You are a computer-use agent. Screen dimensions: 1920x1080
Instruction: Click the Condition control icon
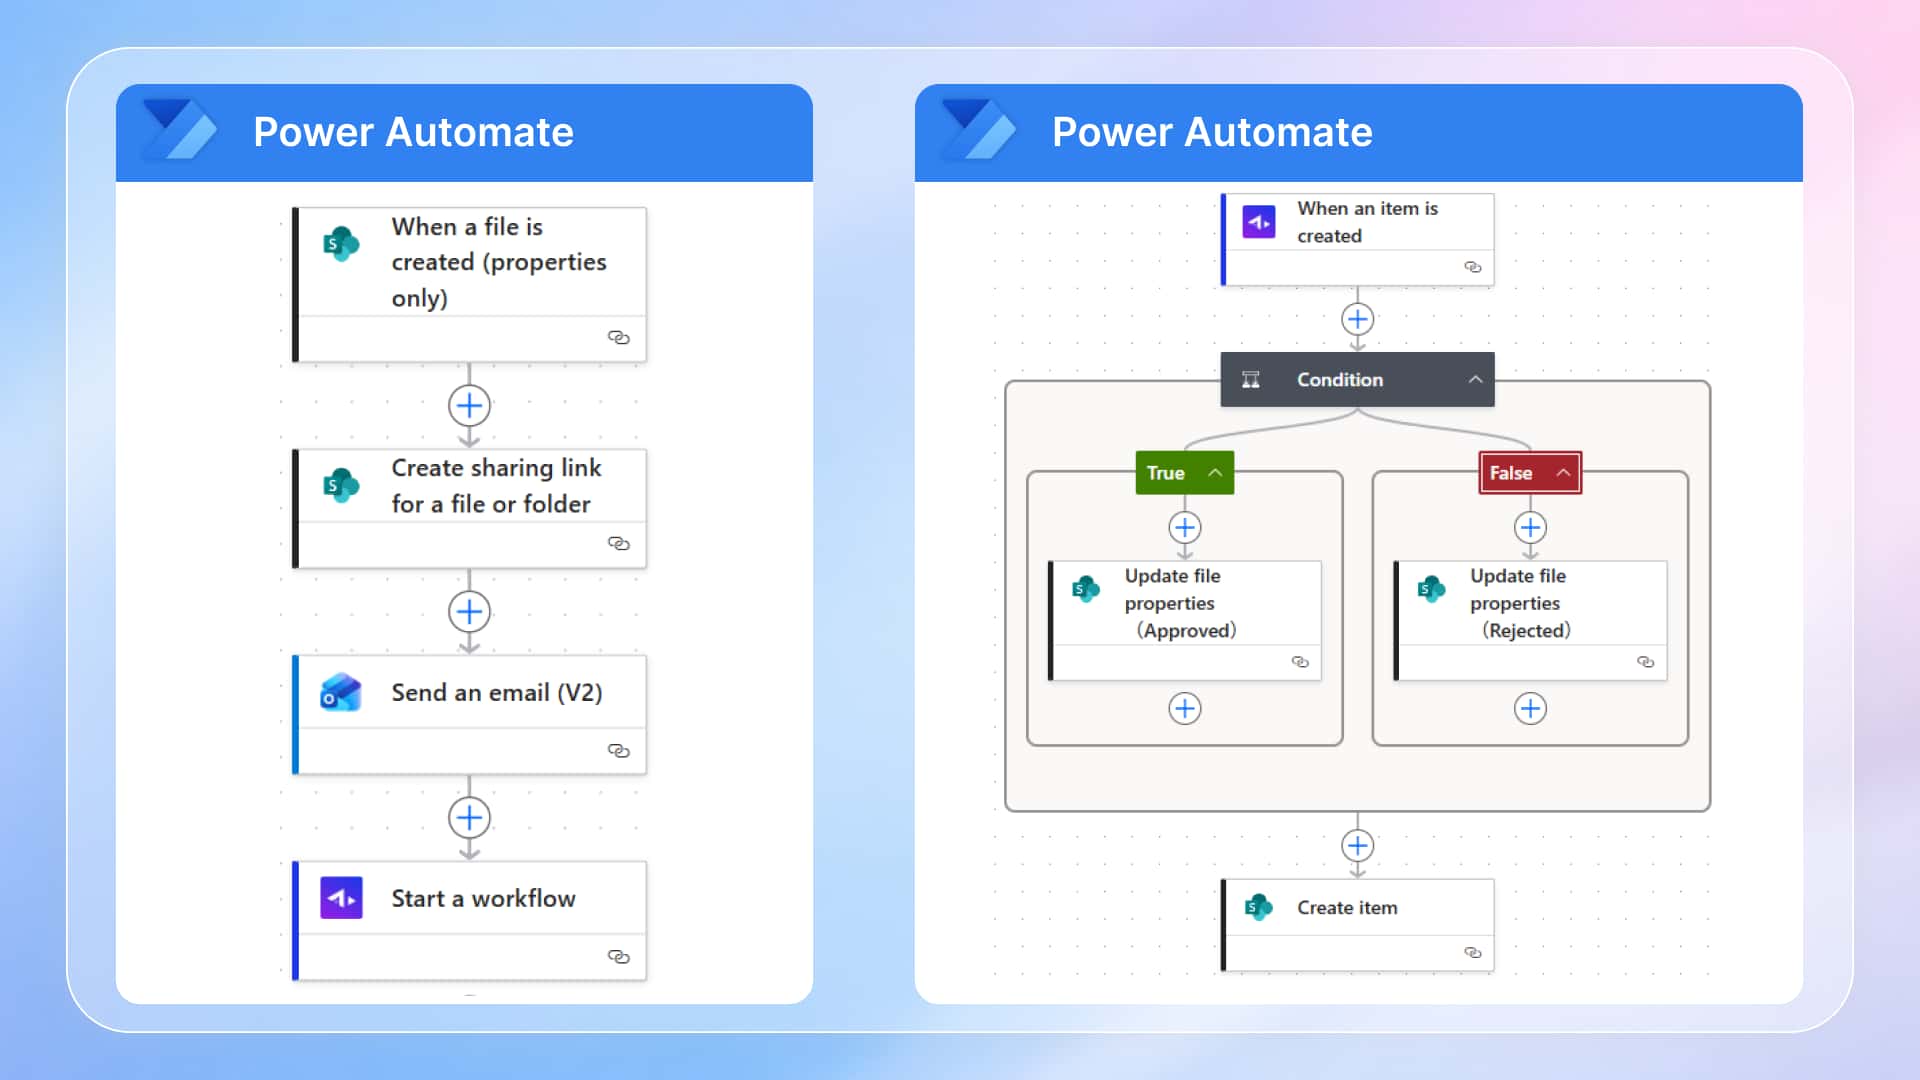click(x=1250, y=379)
